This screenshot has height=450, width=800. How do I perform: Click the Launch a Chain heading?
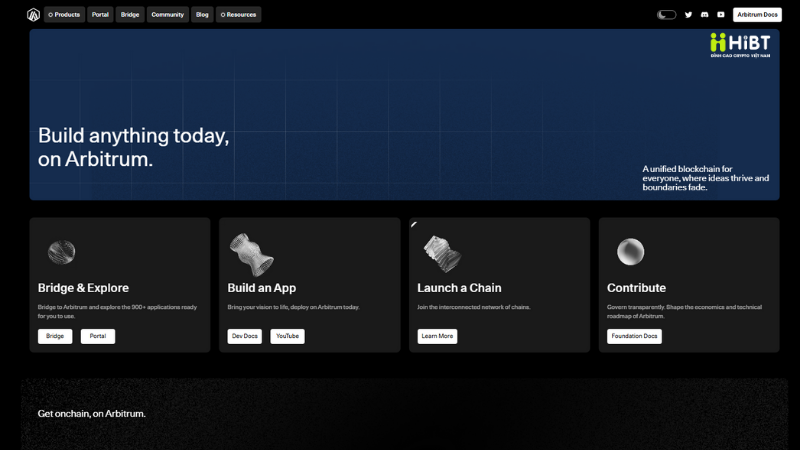pyautogui.click(x=459, y=288)
